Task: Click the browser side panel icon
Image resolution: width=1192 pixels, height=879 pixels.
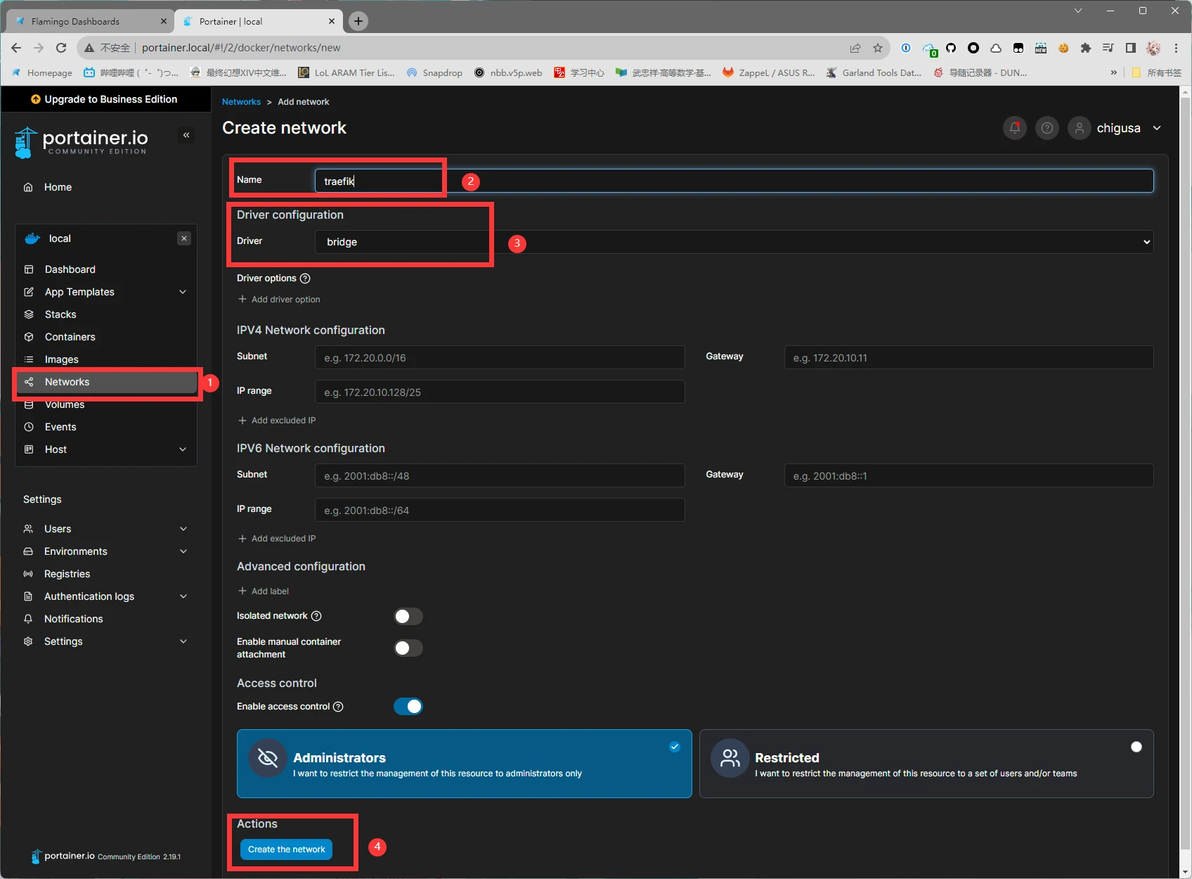Action: [1130, 48]
